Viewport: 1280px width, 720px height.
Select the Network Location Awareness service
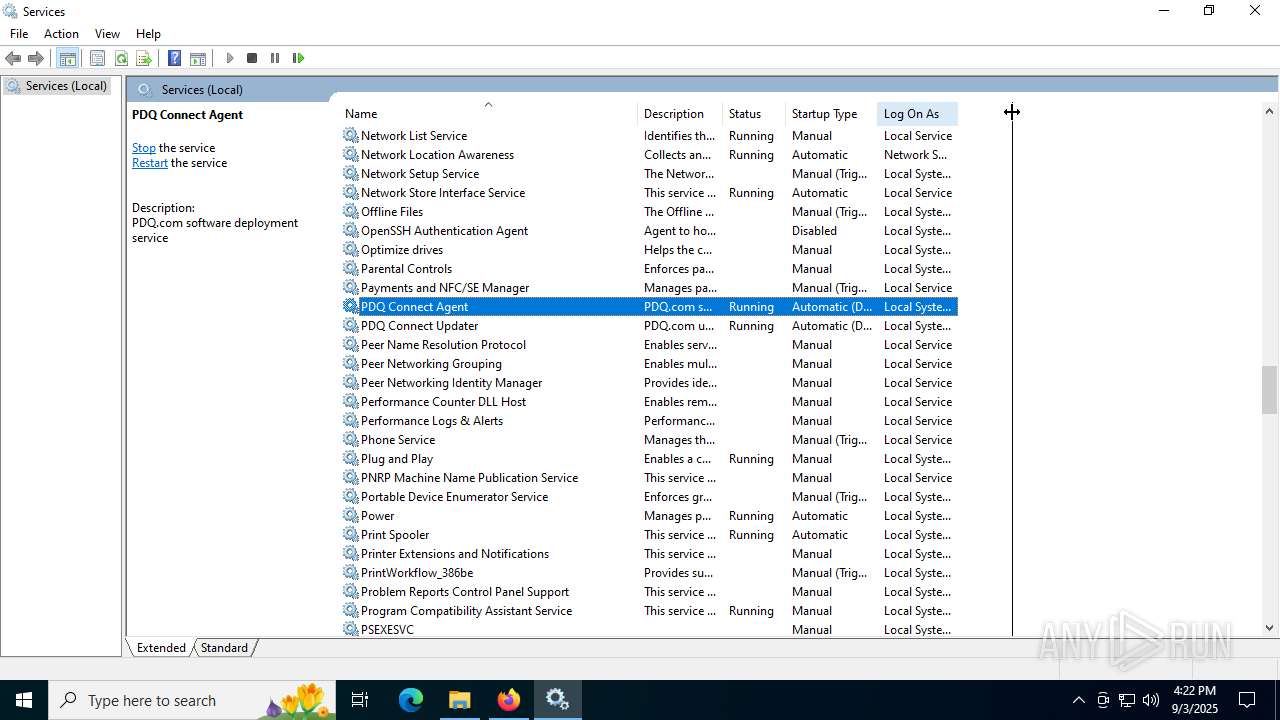pyautogui.click(x=649, y=154)
